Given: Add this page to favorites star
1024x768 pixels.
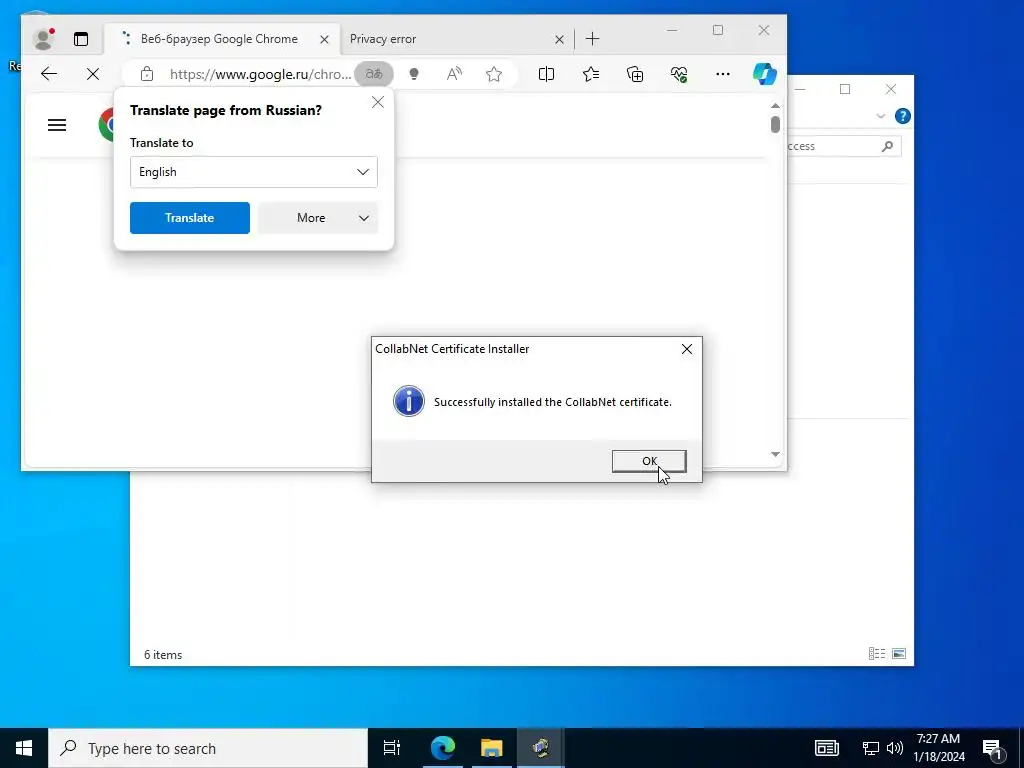Looking at the screenshot, I should (494, 74).
